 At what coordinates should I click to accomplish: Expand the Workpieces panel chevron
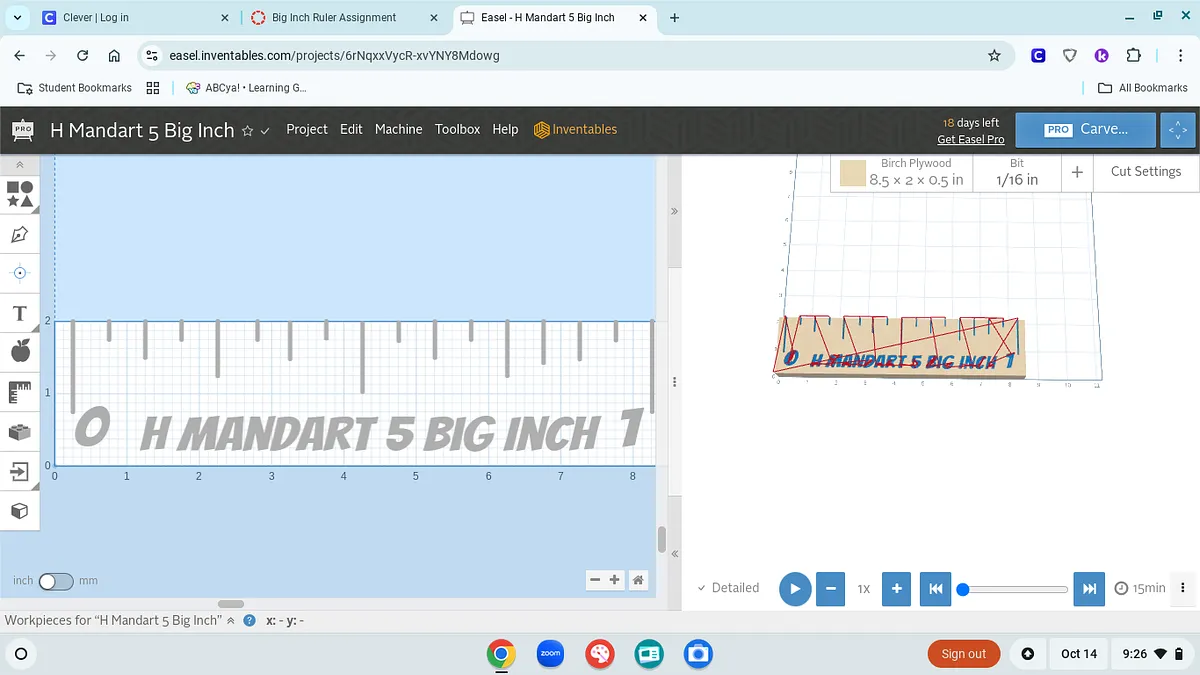coord(232,621)
